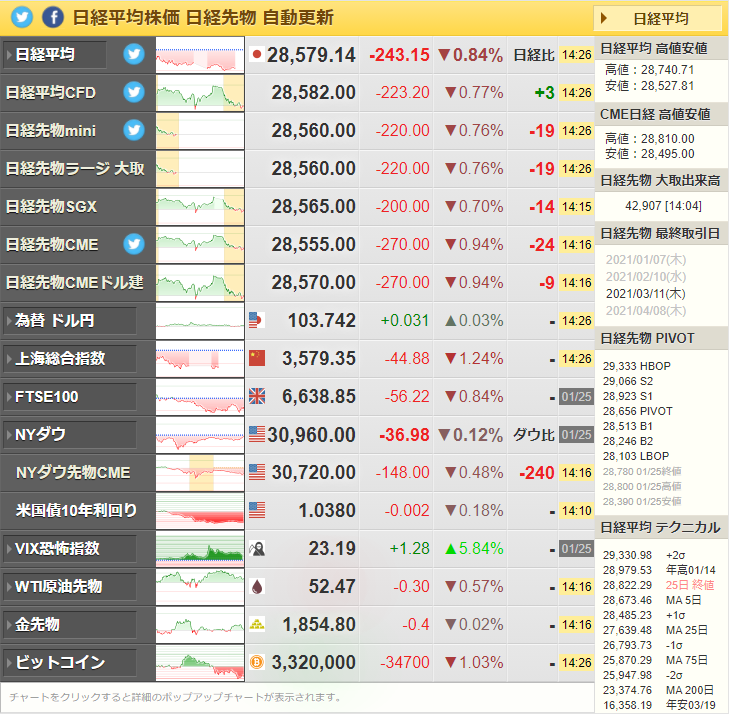Click the grim reaper icon in VIX row
Viewport: 729px width, 714px height.
pos(257,549)
